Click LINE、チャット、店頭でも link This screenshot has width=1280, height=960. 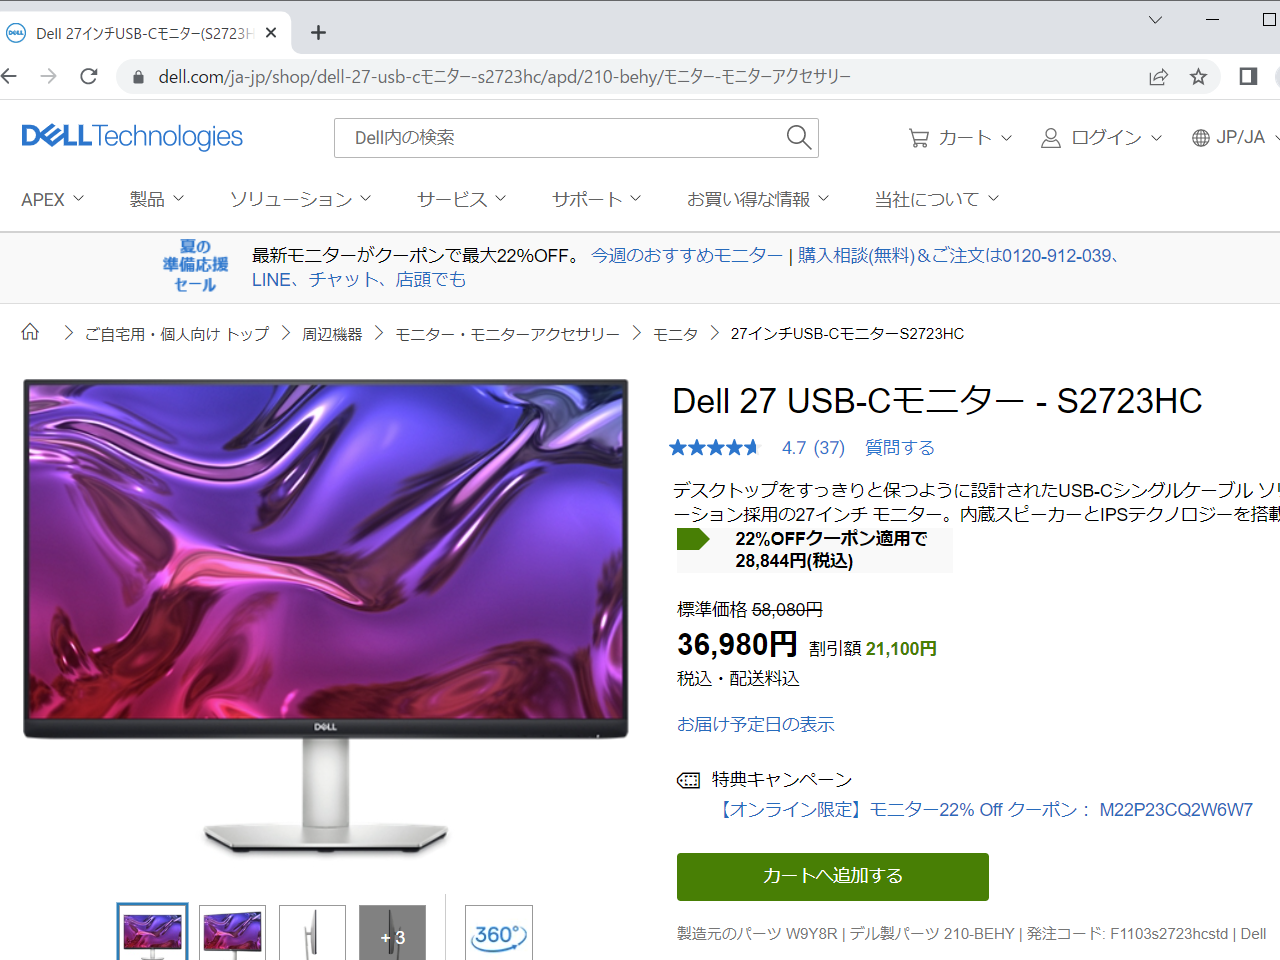[x=359, y=280]
